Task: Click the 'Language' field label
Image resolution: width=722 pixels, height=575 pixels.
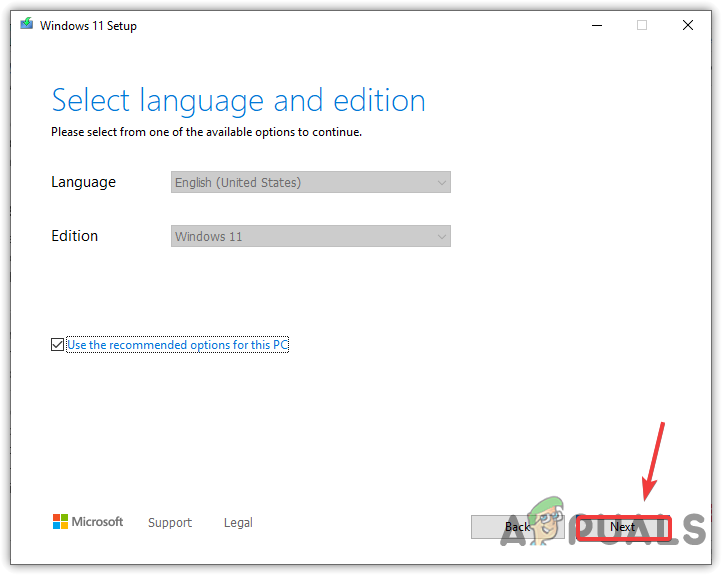Action: click(x=83, y=183)
